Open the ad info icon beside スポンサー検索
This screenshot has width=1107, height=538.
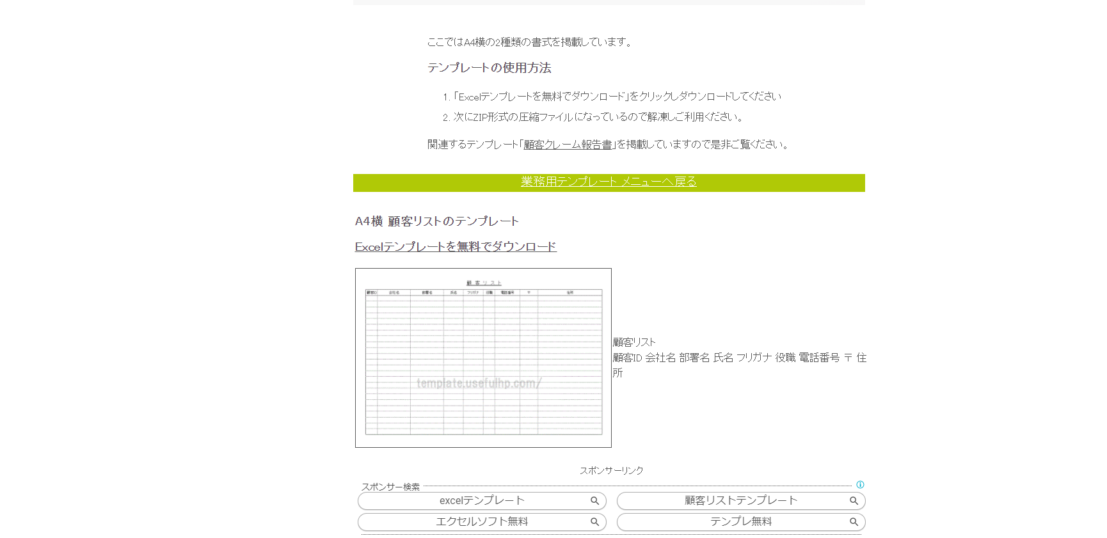860,484
